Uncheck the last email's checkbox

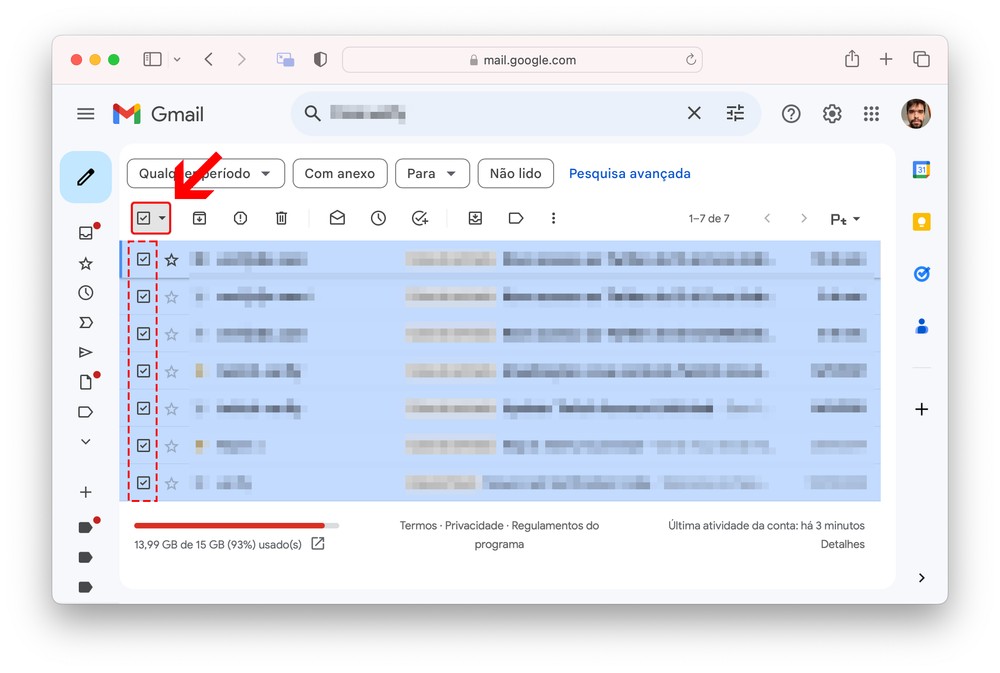[x=144, y=483]
